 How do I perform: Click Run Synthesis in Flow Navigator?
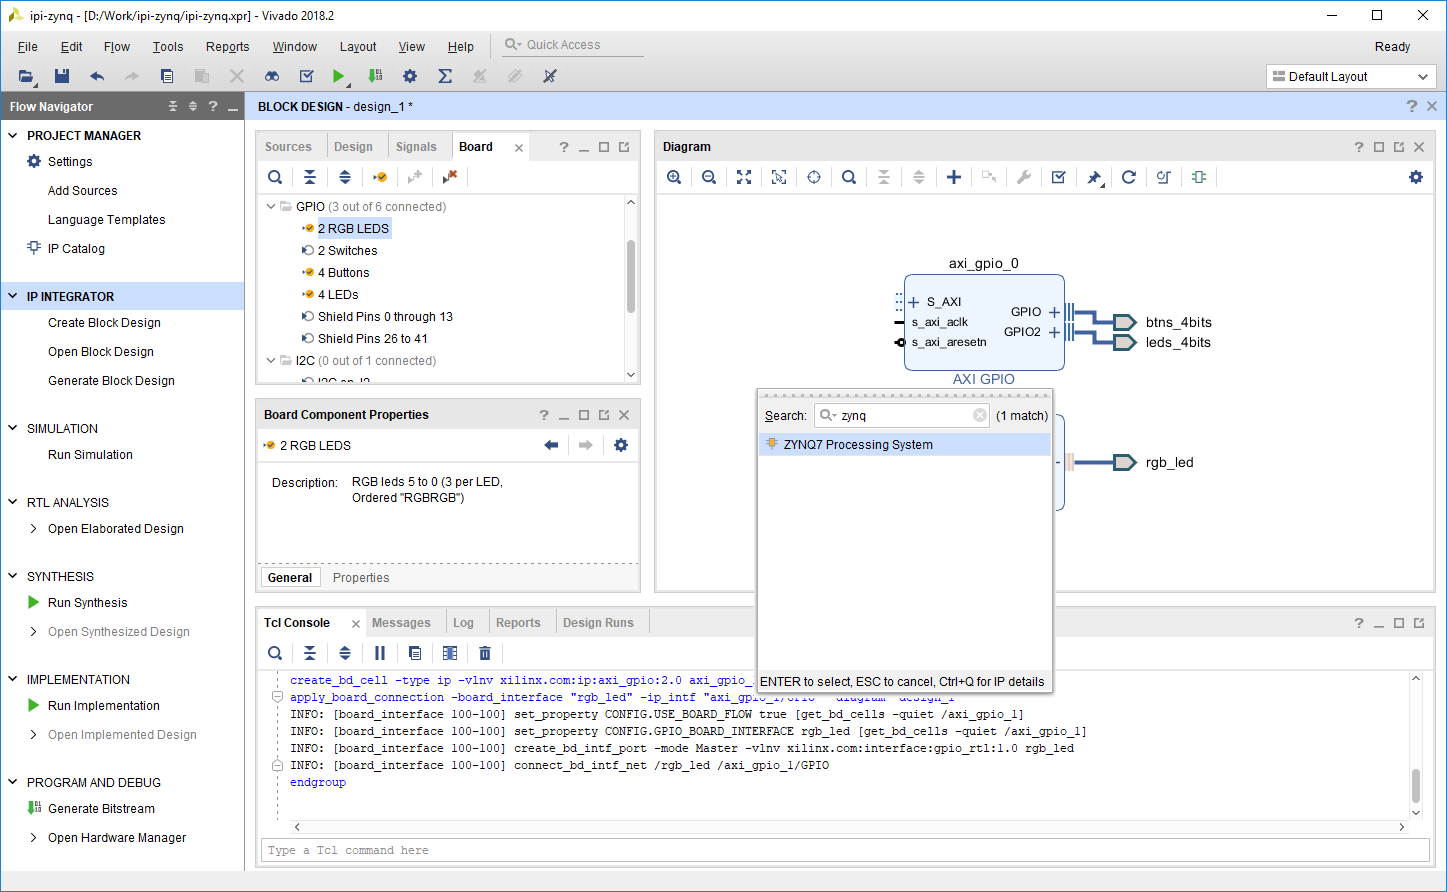point(88,603)
